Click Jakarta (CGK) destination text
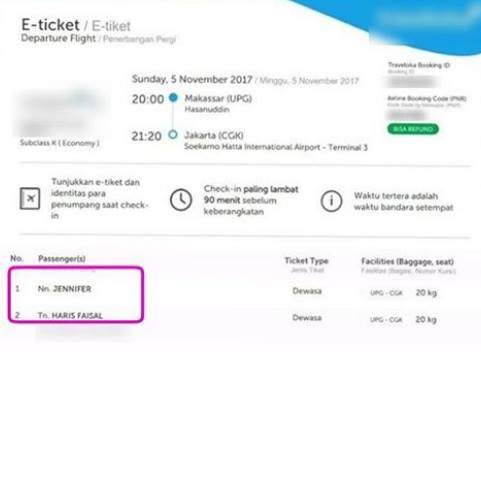The image size is (481, 497). click(x=214, y=135)
